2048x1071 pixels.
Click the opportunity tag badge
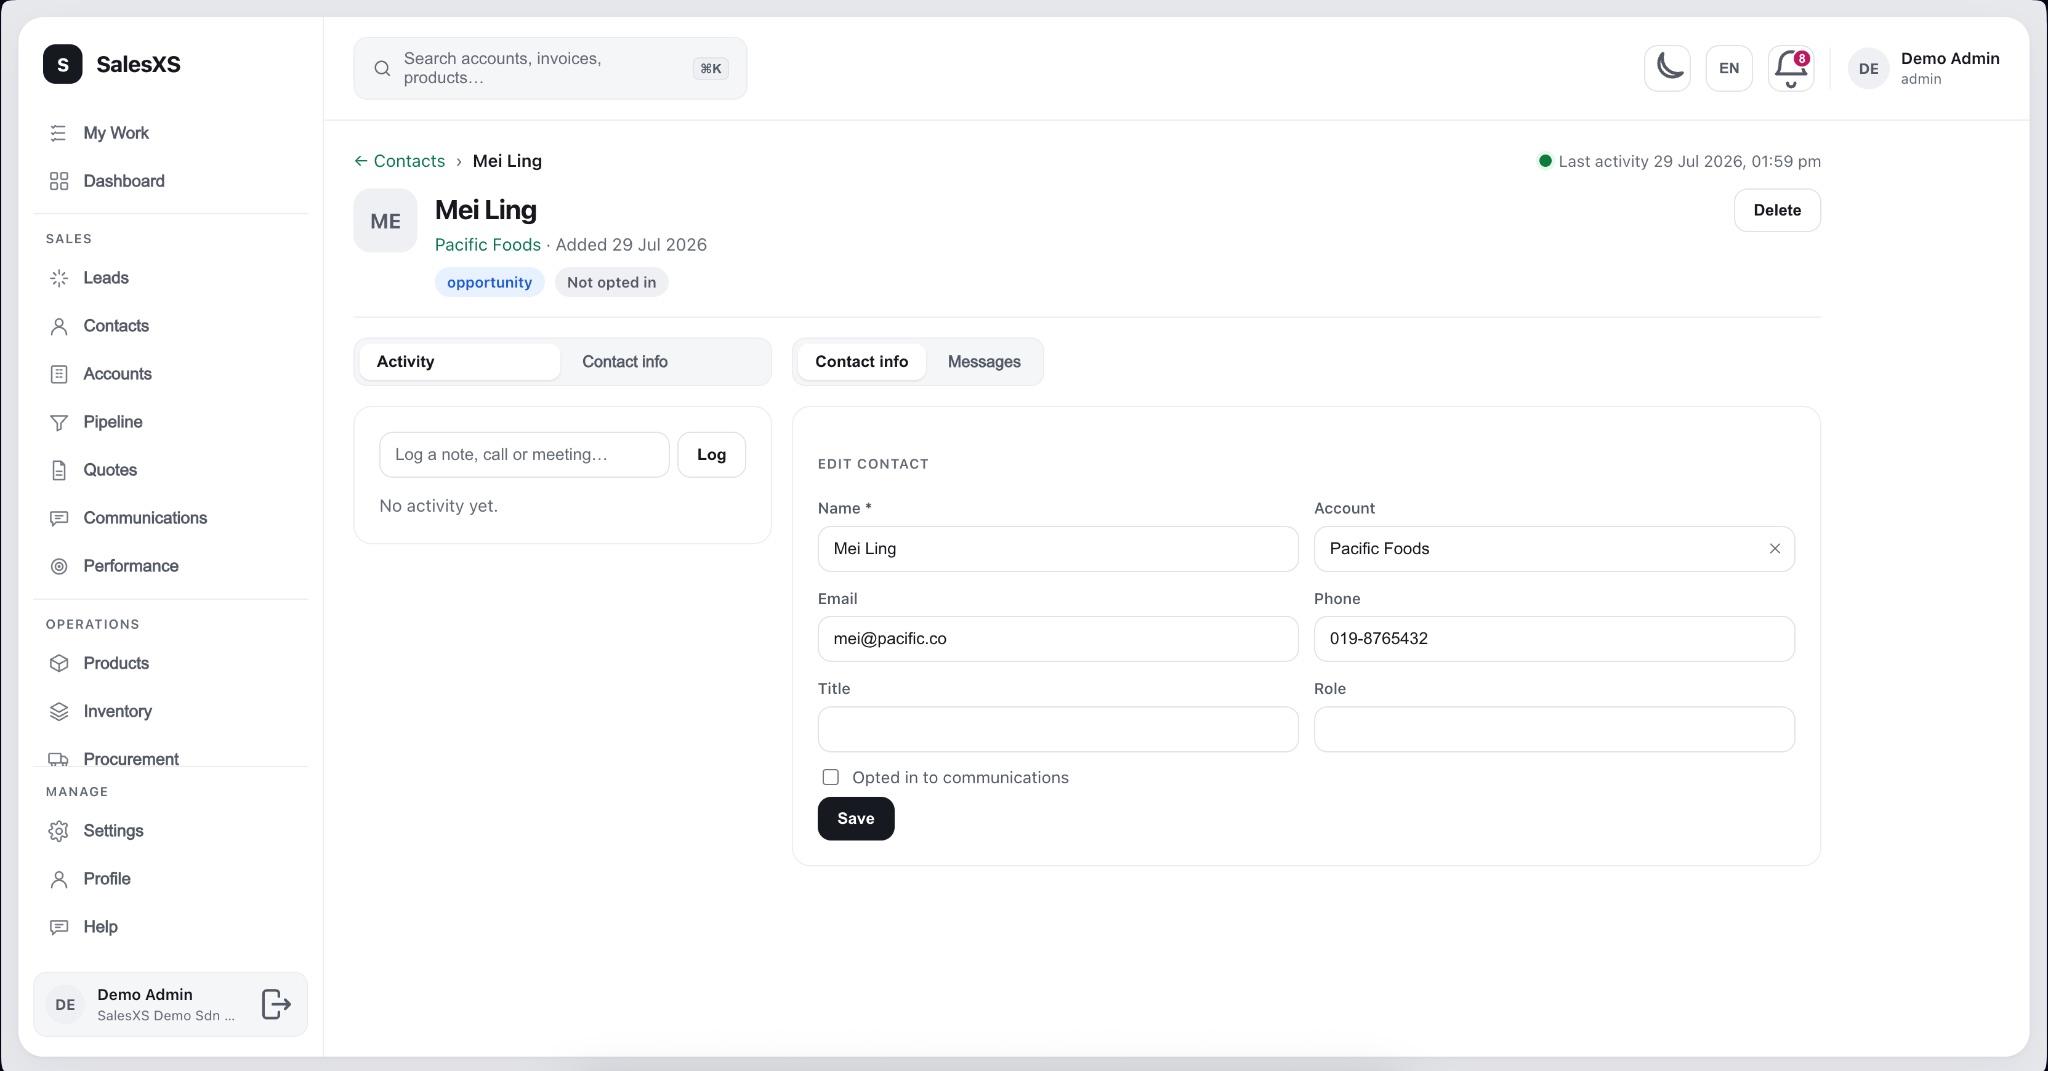[x=489, y=282]
